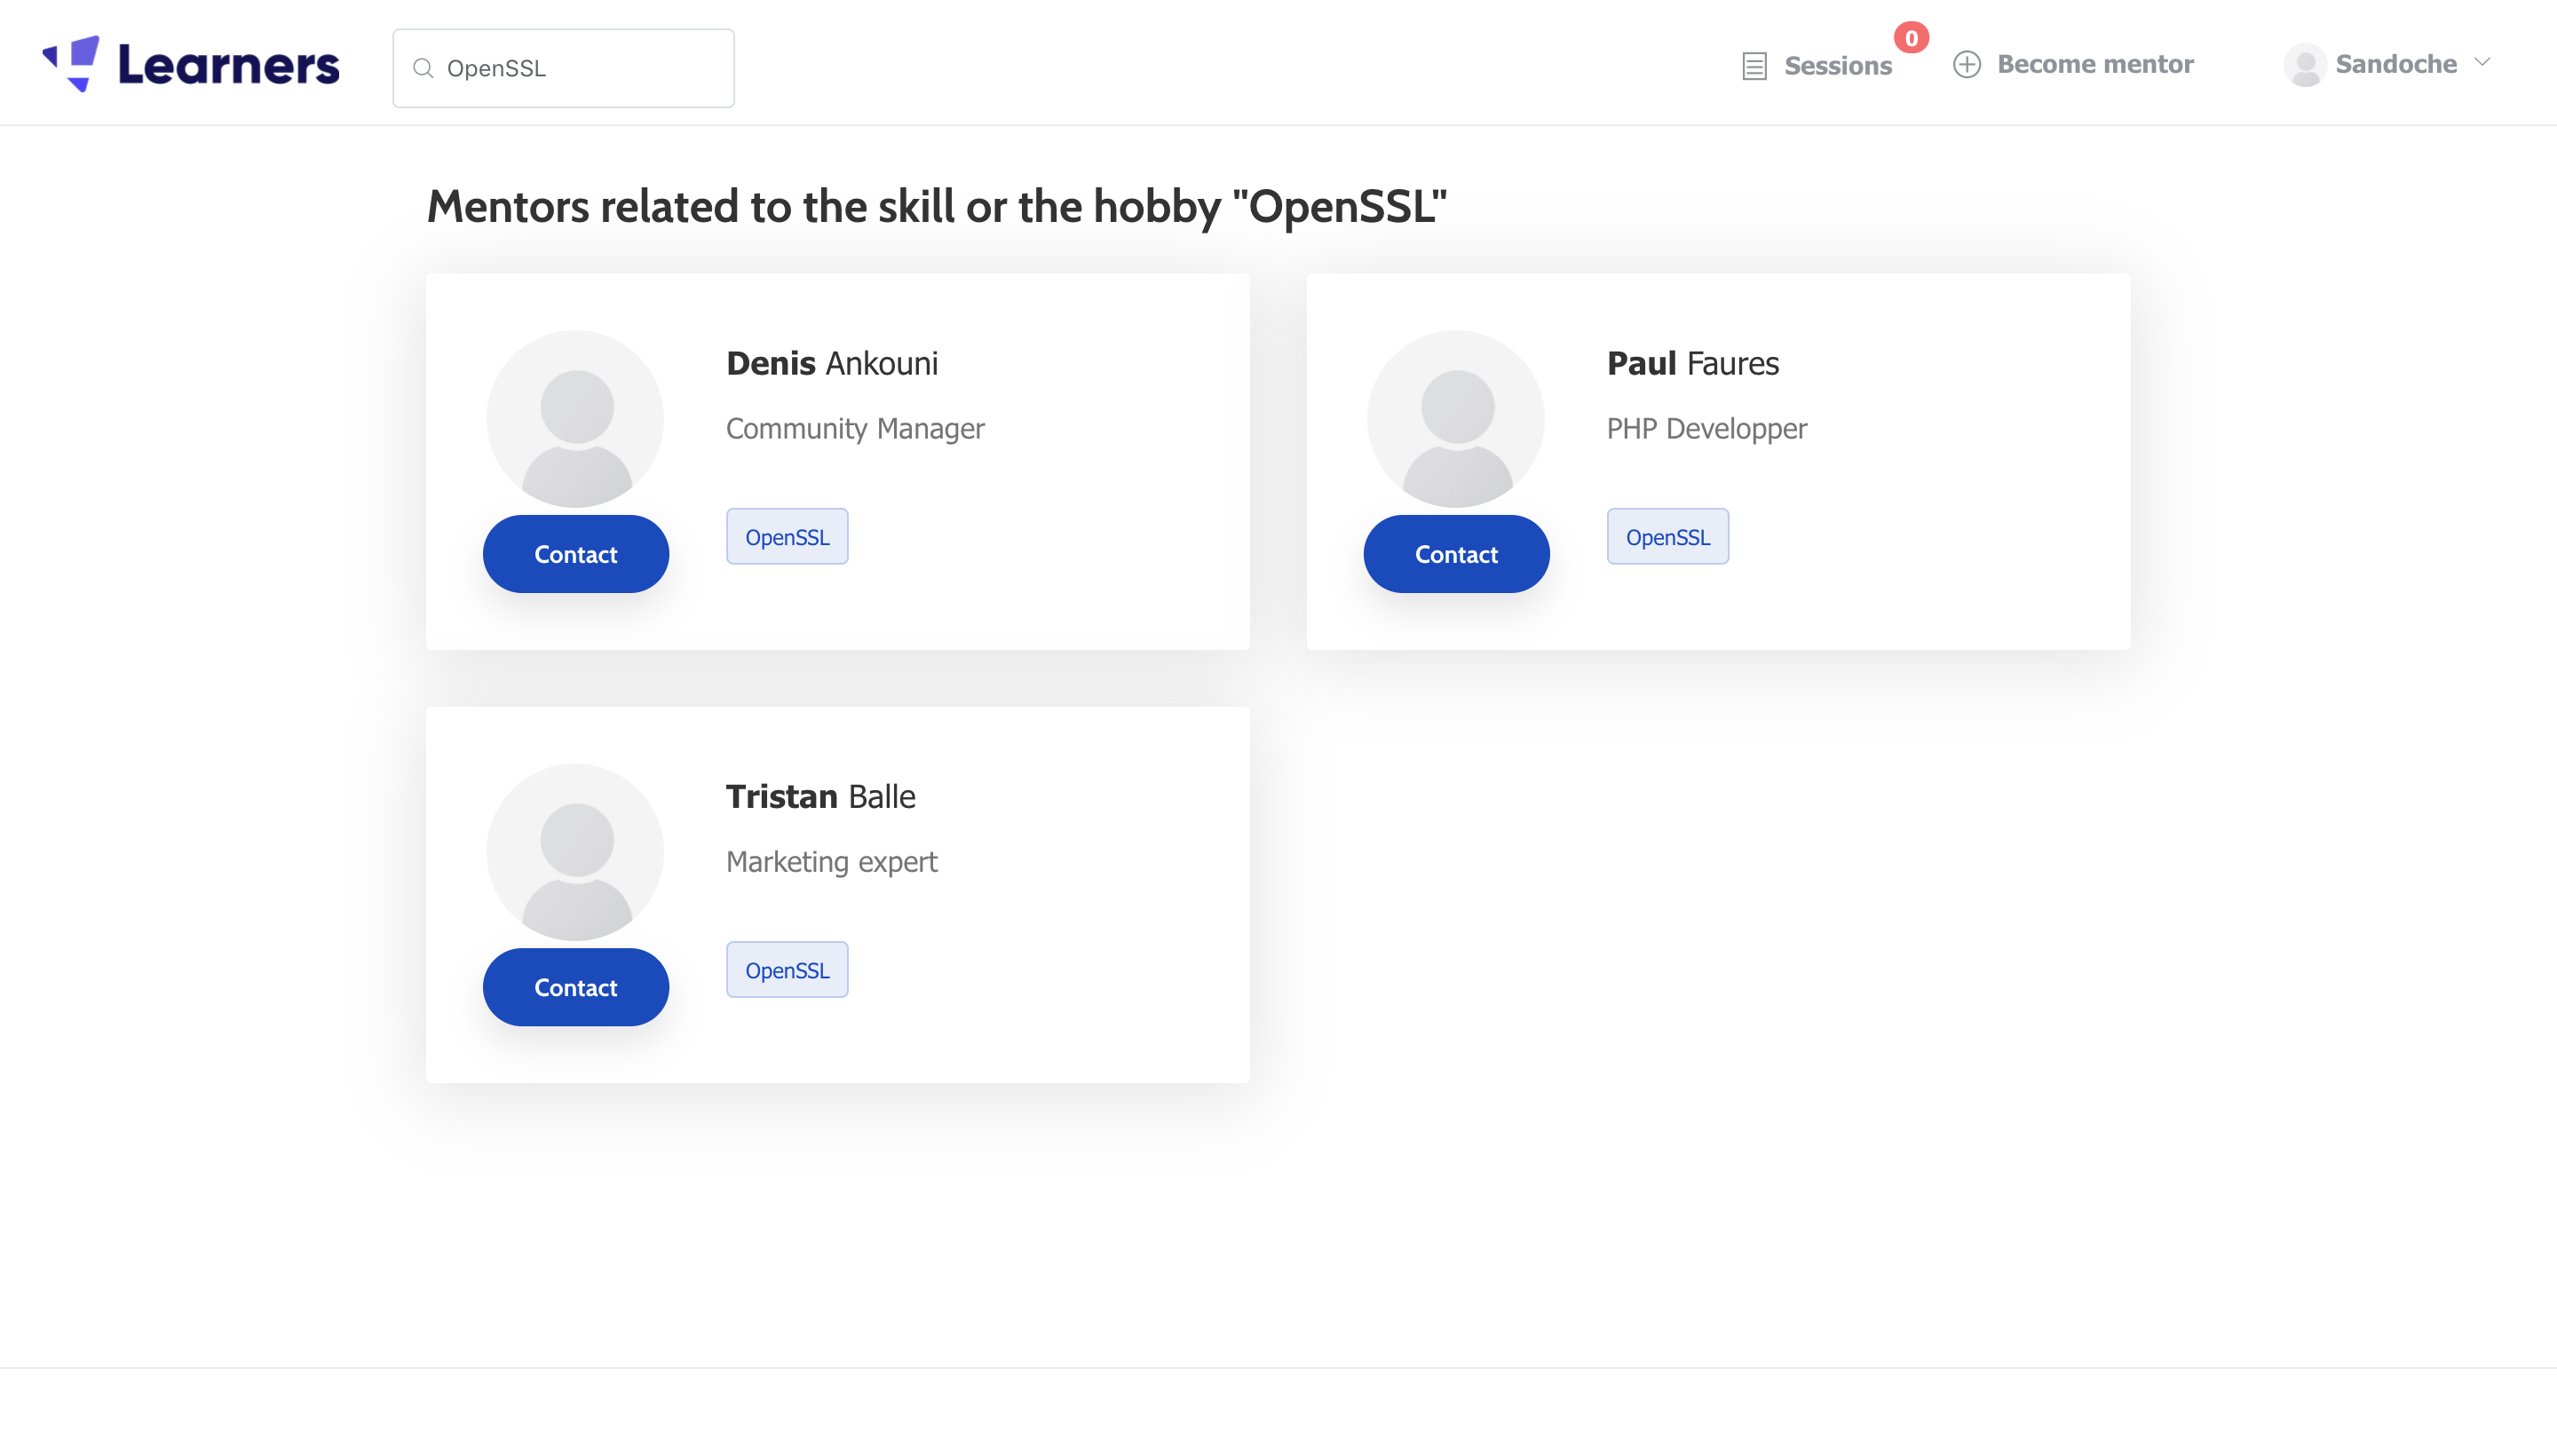Contact mentor Paul Faures
This screenshot has width=2557, height=1456.
1456,554
